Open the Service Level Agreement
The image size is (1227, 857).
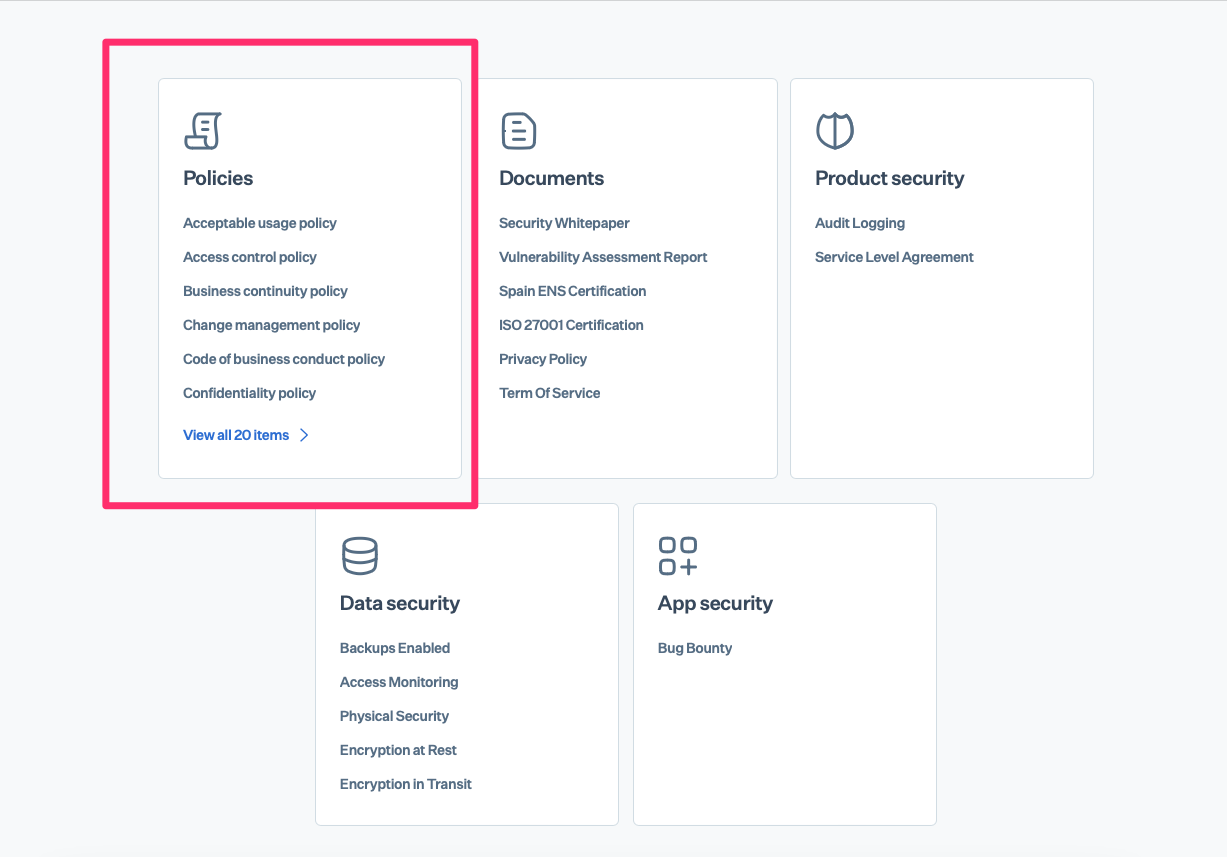[x=894, y=257]
